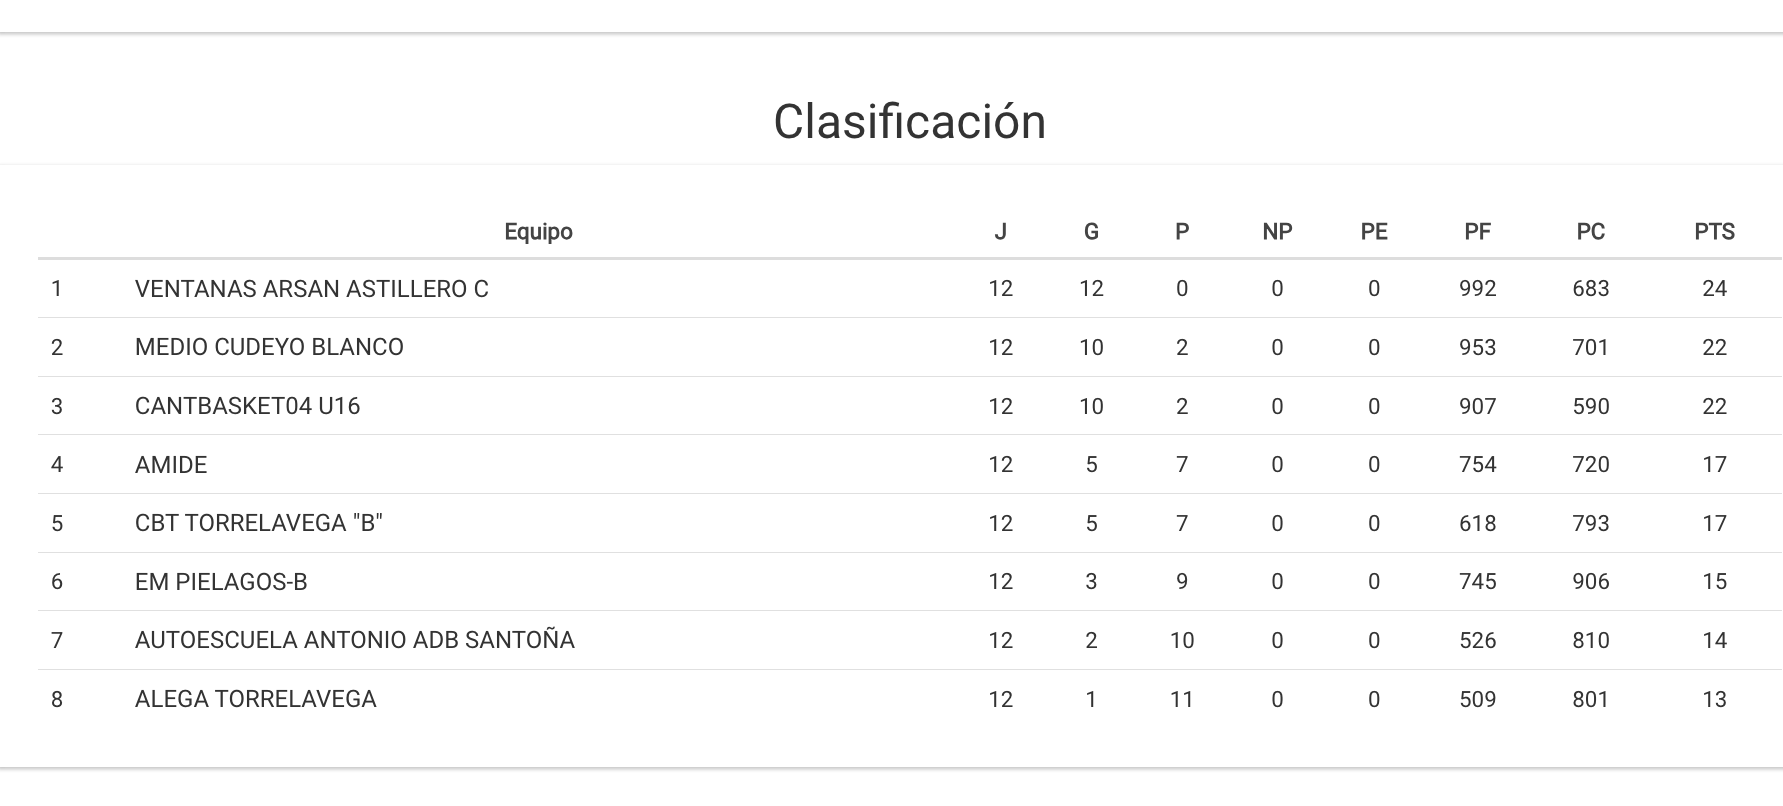Open CBT TORRELAVEGA "B" team entry
The width and height of the screenshot is (1783, 806).
(x=259, y=523)
